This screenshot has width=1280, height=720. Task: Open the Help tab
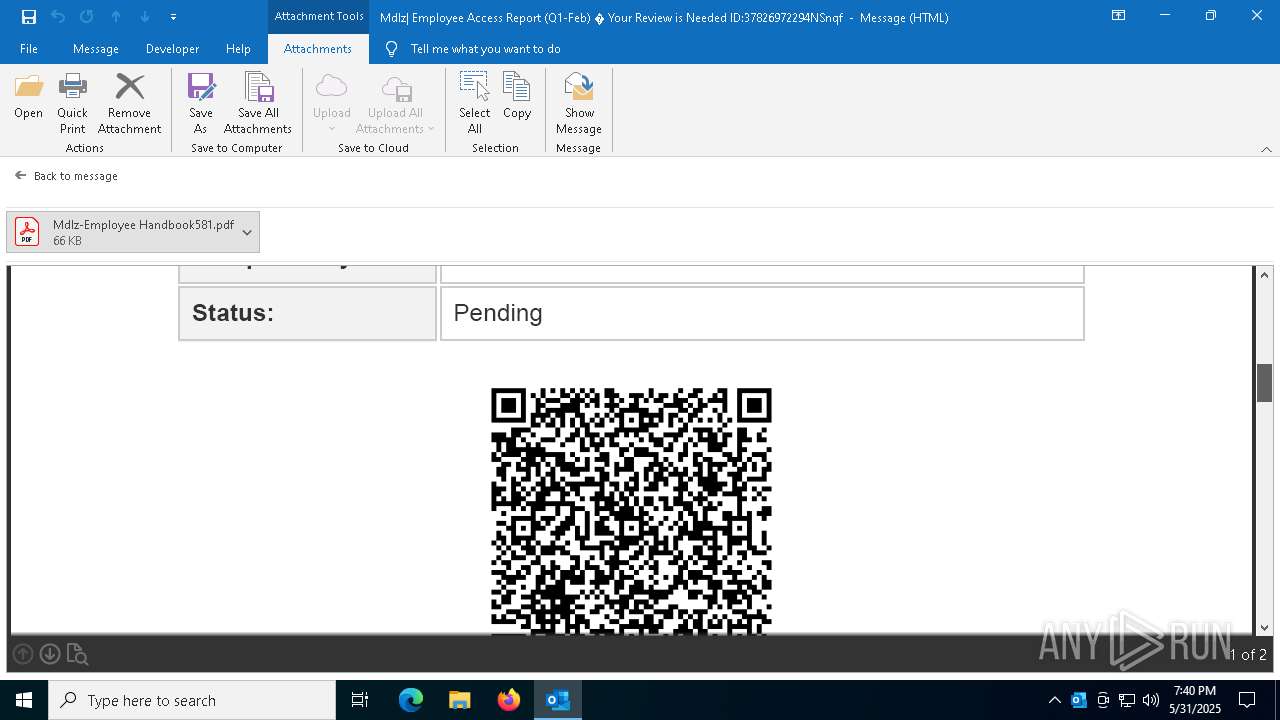tap(238, 49)
